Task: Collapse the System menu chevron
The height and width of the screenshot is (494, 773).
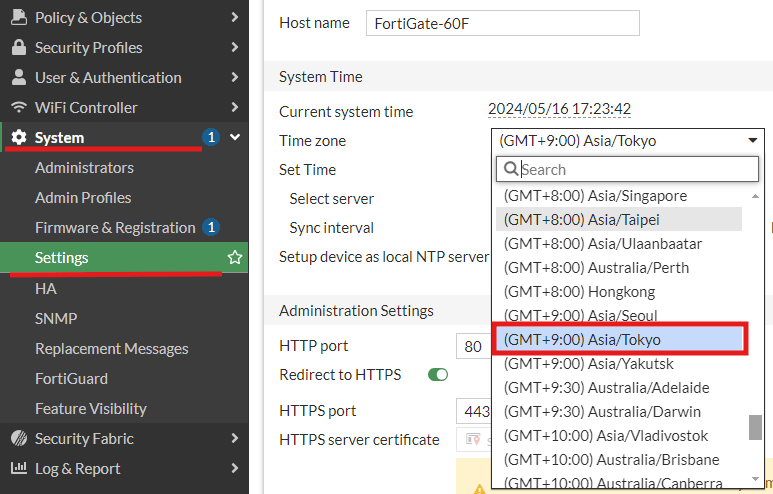Action: [x=235, y=137]
